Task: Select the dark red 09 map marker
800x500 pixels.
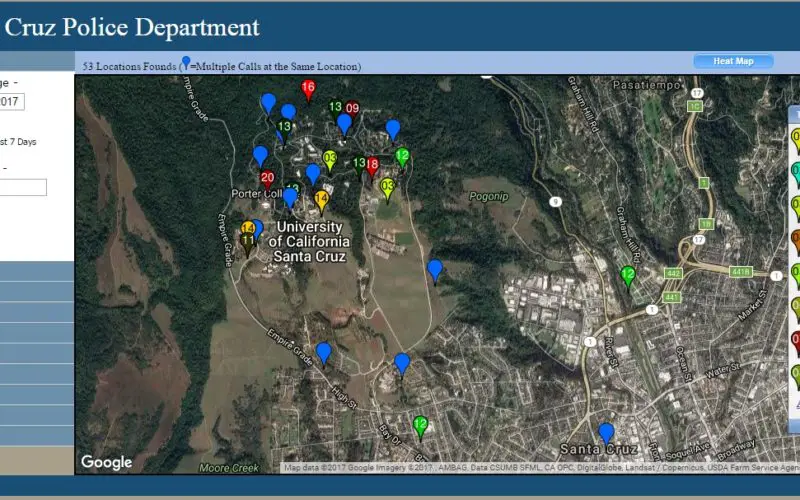Action: click(352, 109)
